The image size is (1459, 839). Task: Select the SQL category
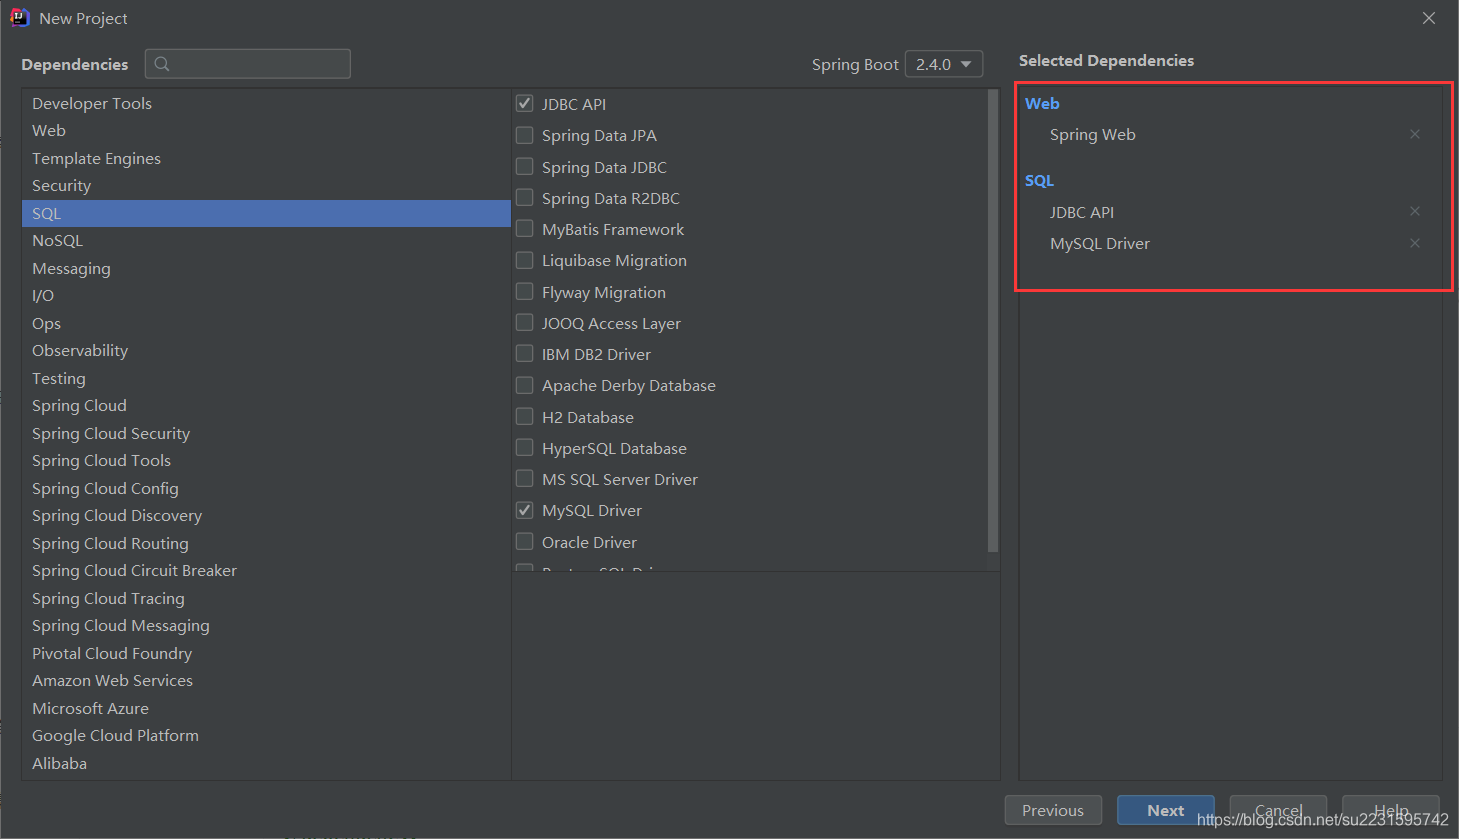266,213
